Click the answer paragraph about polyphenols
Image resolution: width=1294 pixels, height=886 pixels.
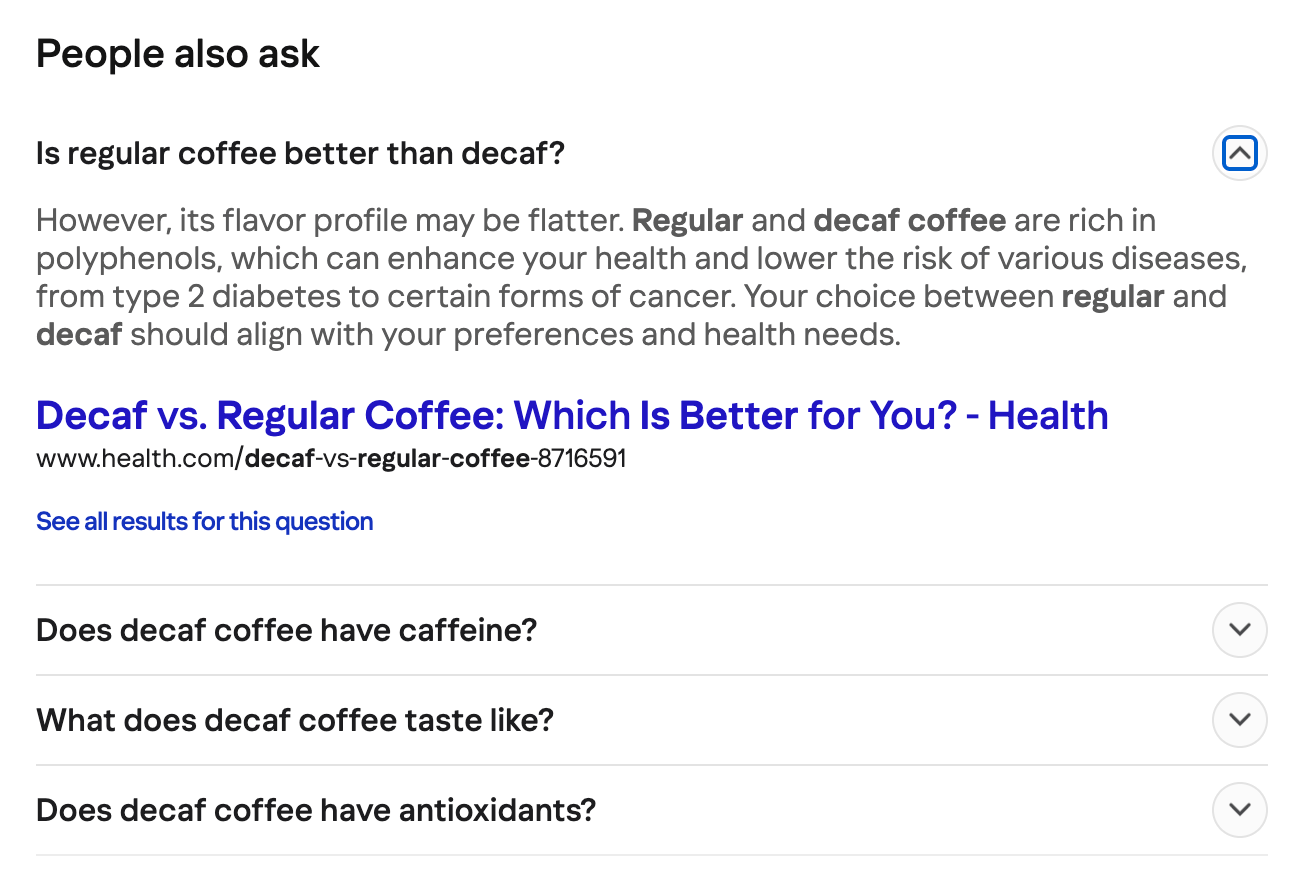(x=640, y=277)
